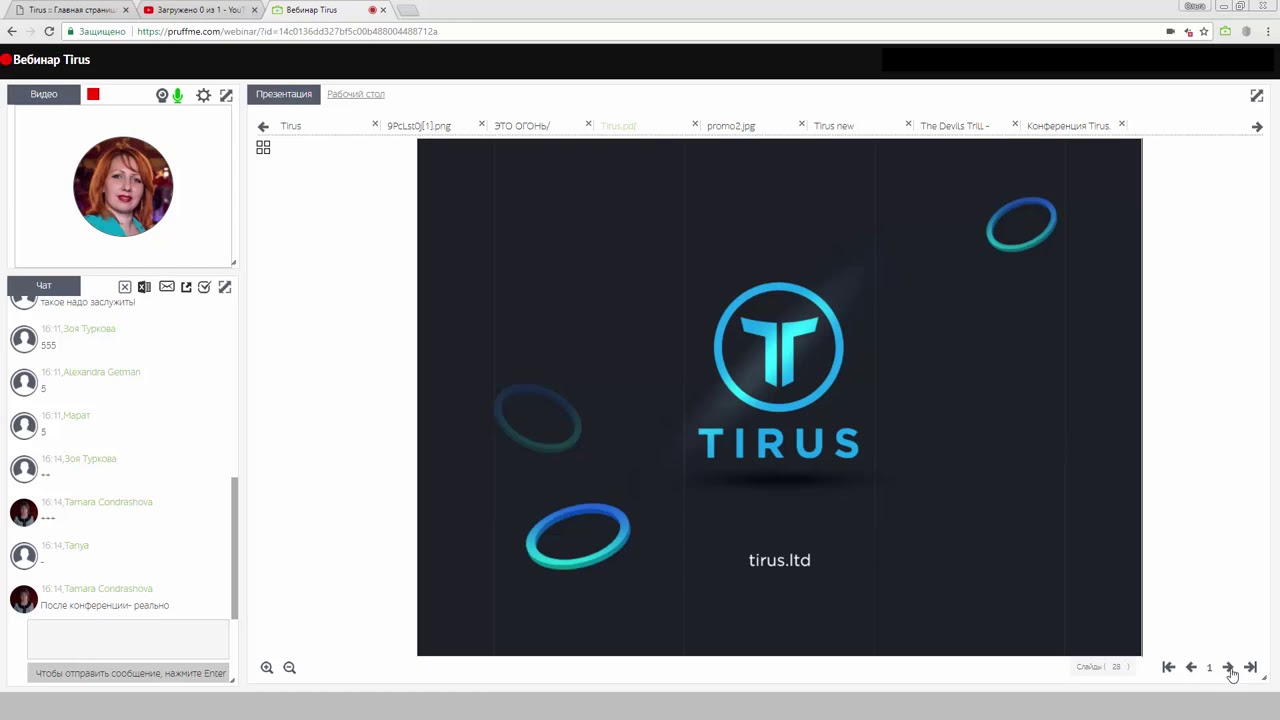
Task: Jump to the last slide
Action: pos(1250,667)
